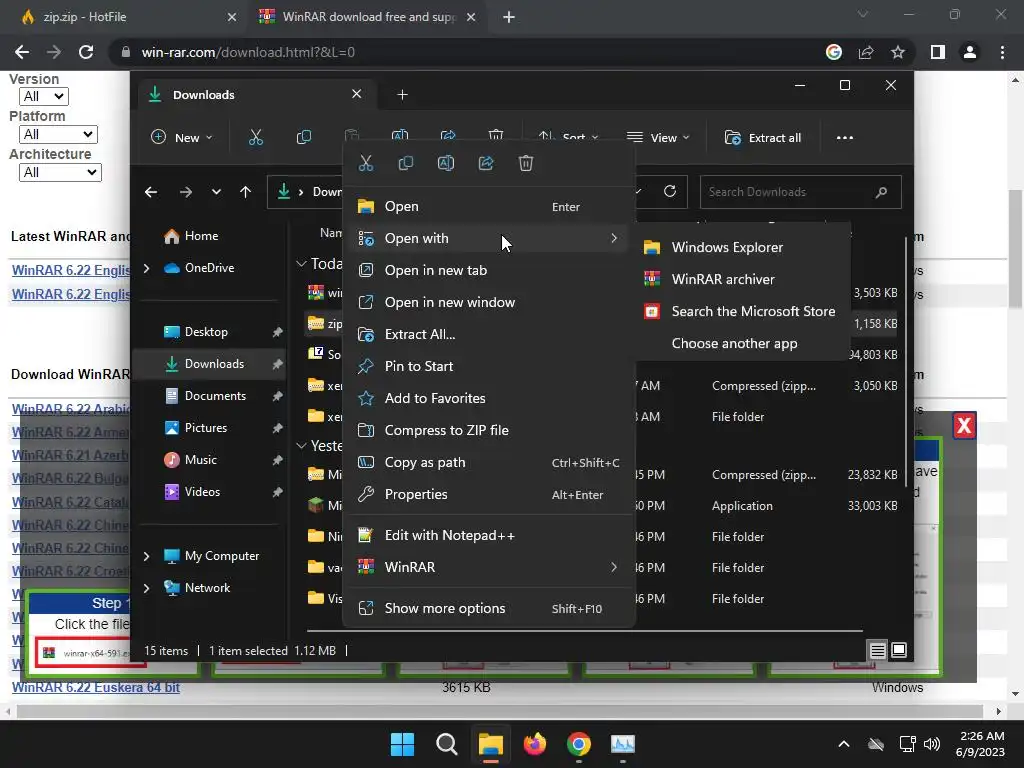The width and height of the screenshot is (1024, 768).
Task: Open the New dropdown in Explorer toolbar
Action: point(182,137)
